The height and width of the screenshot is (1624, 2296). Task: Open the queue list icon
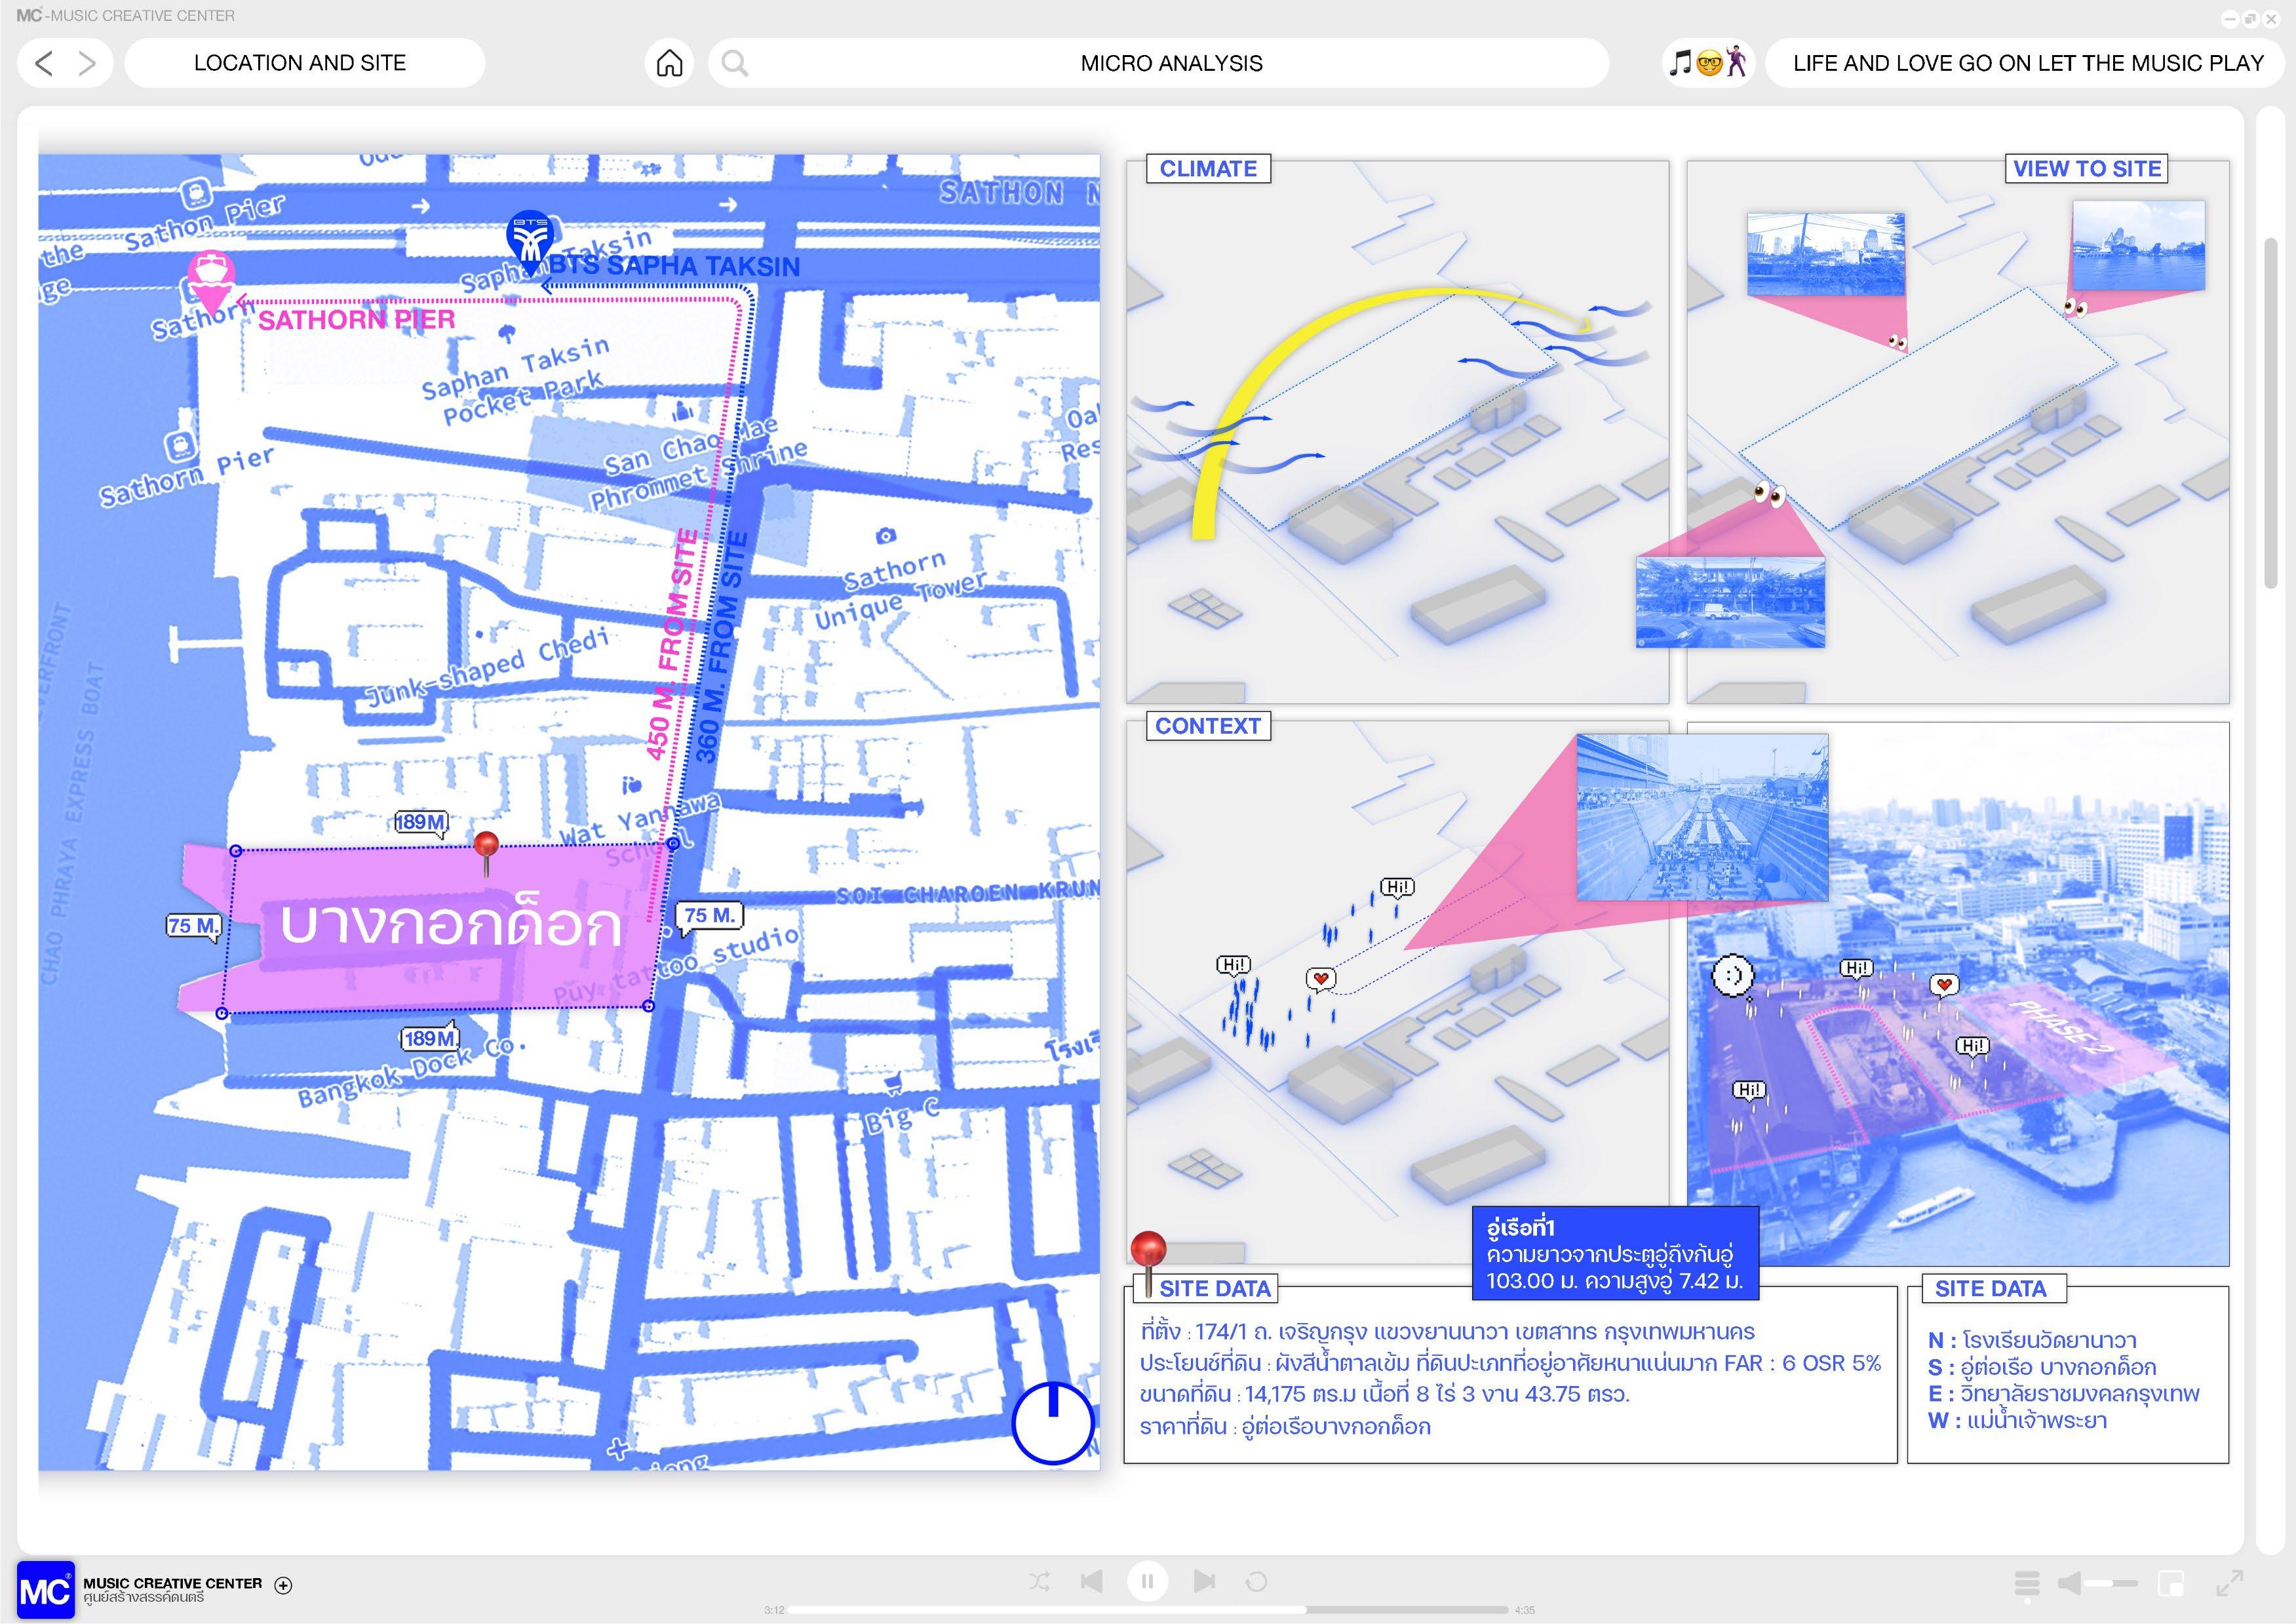tap(2026, 1583)
